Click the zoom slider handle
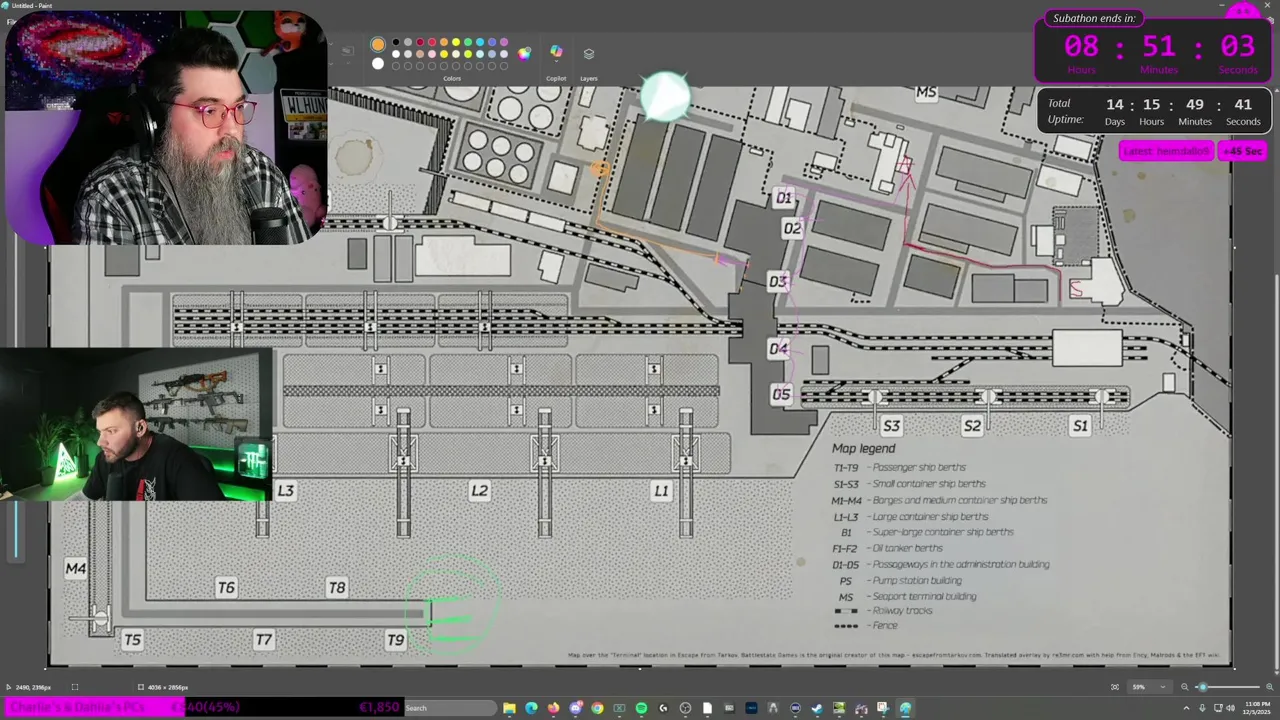The width and height of the screenshot is (1280, 720). (x=1203, y=687)
